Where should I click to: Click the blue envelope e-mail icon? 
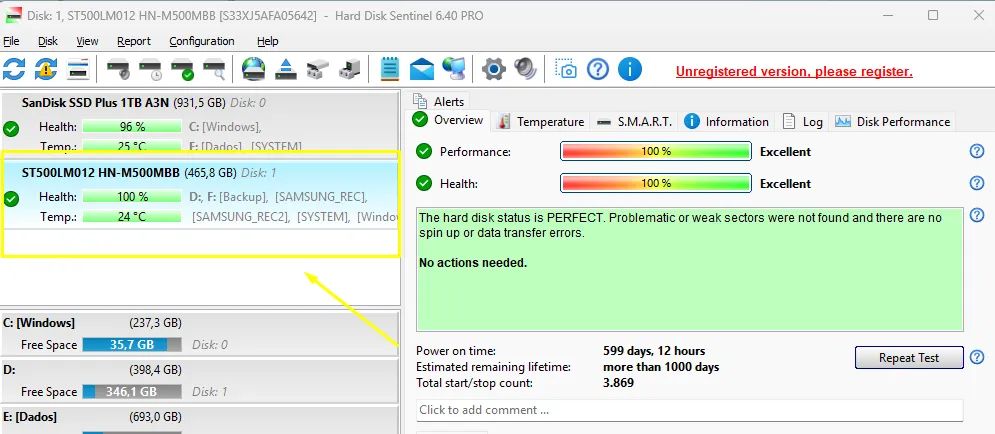[x=422, y=69]
